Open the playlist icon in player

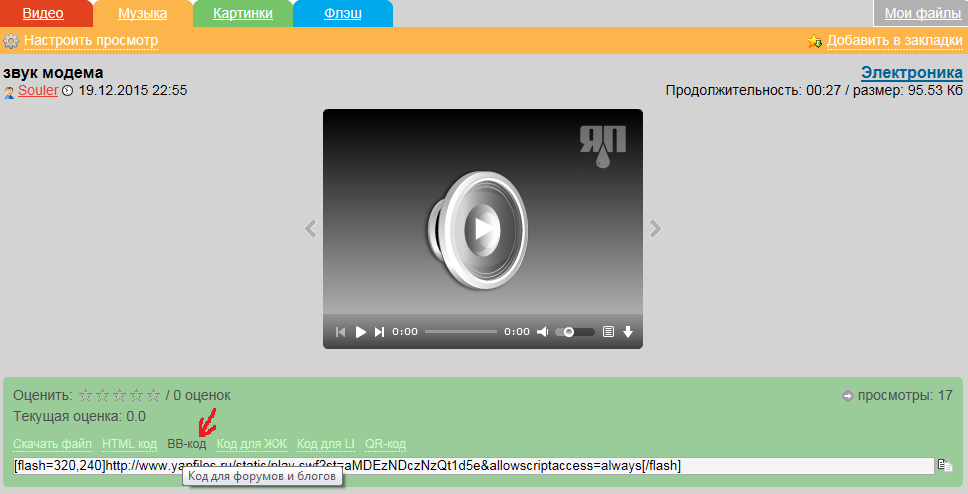[x=608, y=332]
